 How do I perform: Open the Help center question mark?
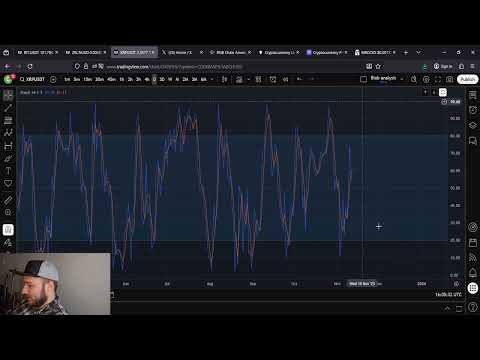coord(473,307)
